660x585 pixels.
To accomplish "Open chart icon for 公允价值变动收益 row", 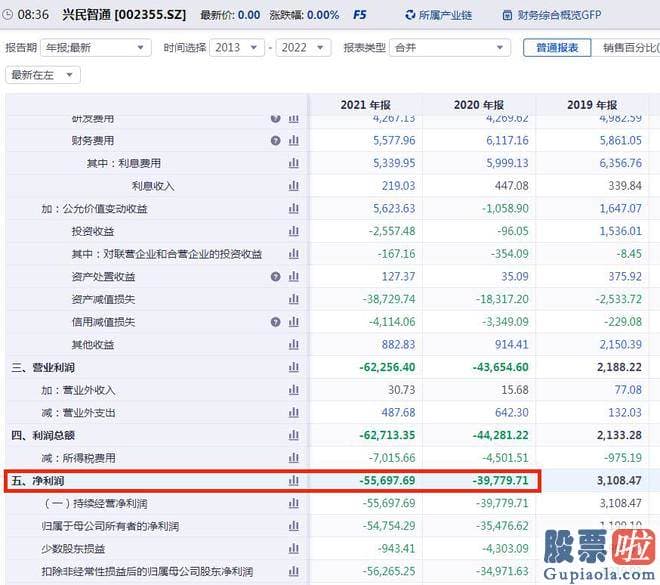I will [294, 209].
